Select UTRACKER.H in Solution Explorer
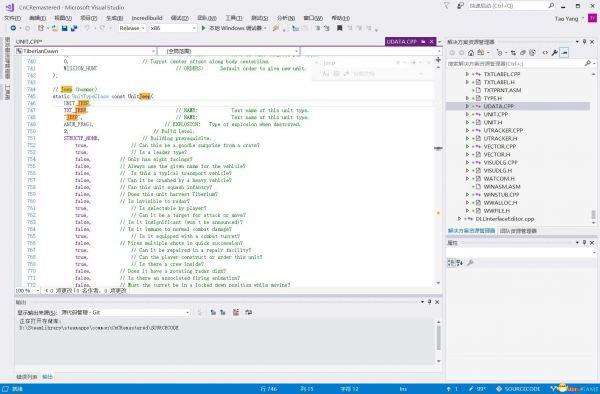Screen dimensions: 600x394 tap(500, 138)
